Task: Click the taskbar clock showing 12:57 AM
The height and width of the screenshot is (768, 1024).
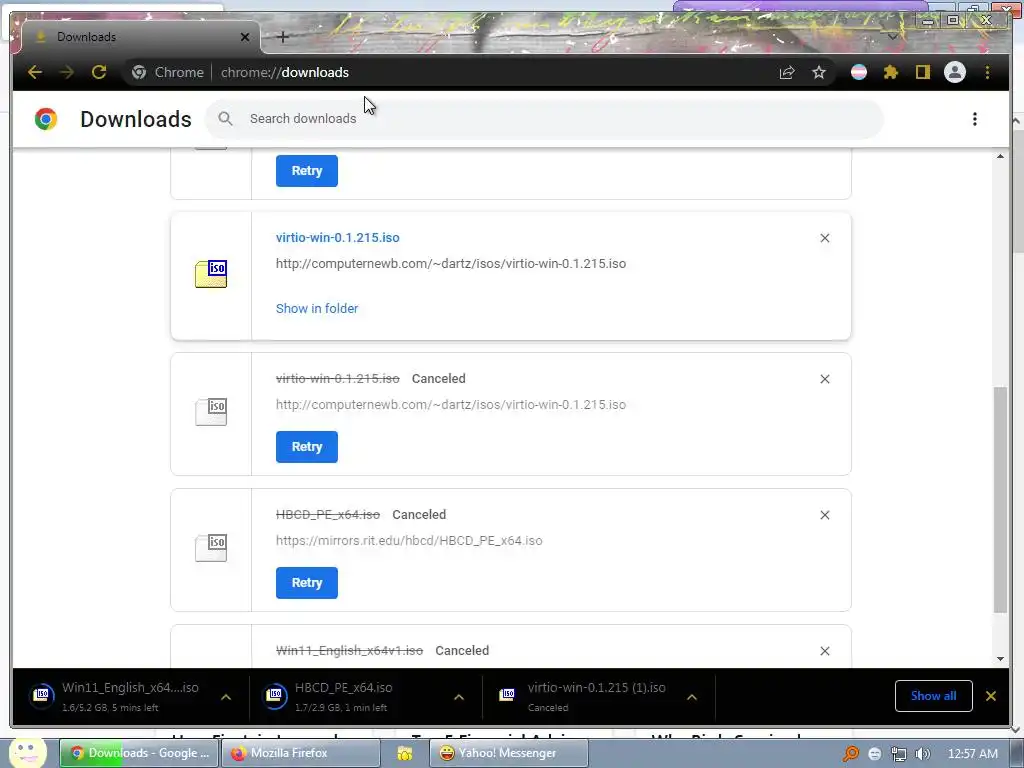Action: coord(972,754)
